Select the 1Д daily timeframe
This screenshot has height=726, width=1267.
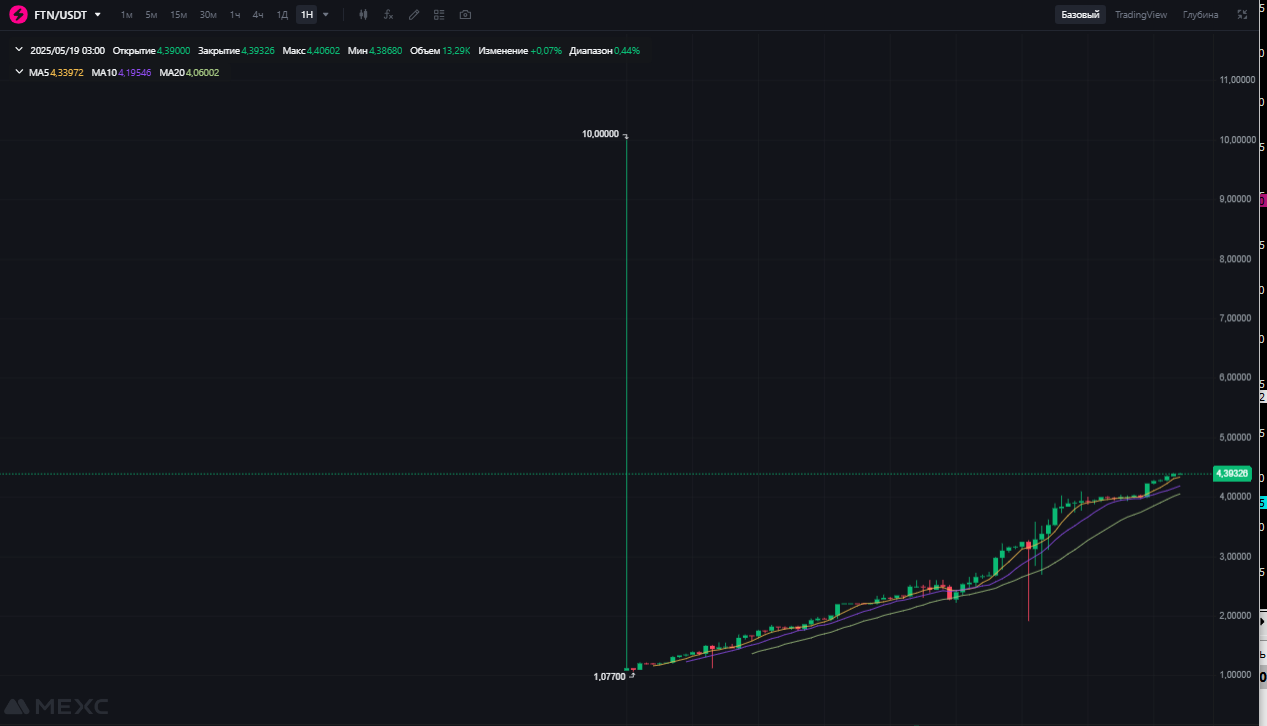point(282,15)
